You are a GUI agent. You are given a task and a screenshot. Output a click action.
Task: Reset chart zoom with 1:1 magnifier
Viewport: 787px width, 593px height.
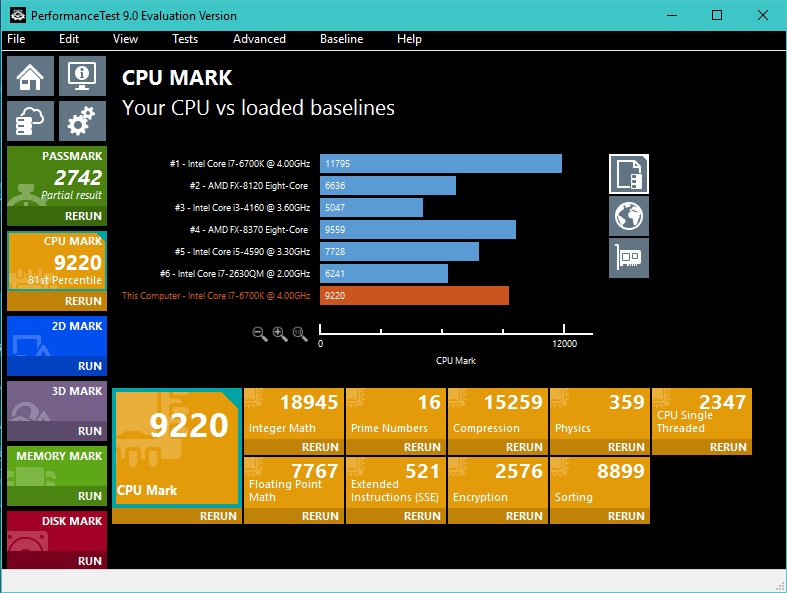(300, 334)
